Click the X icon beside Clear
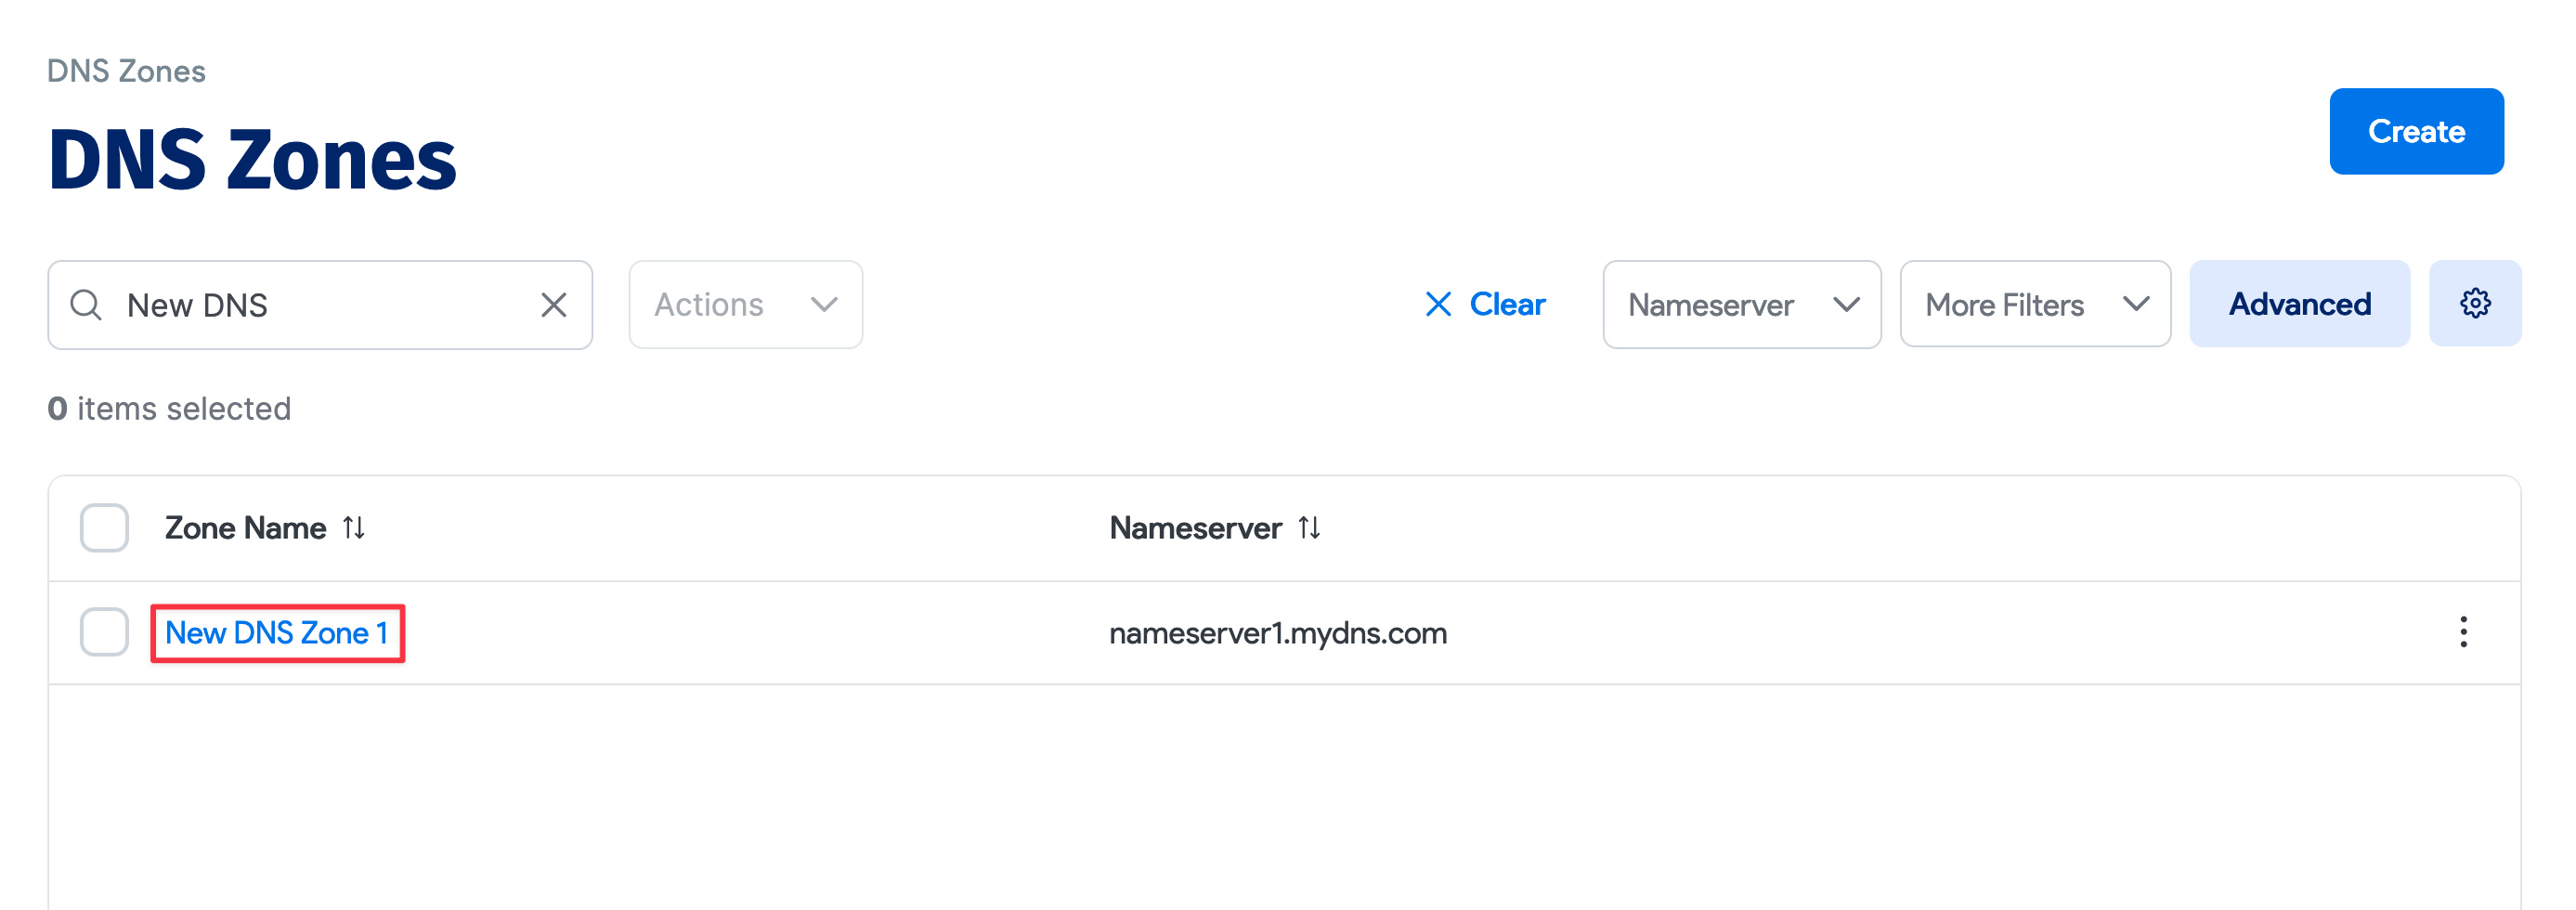 [x=1438, y=304]
